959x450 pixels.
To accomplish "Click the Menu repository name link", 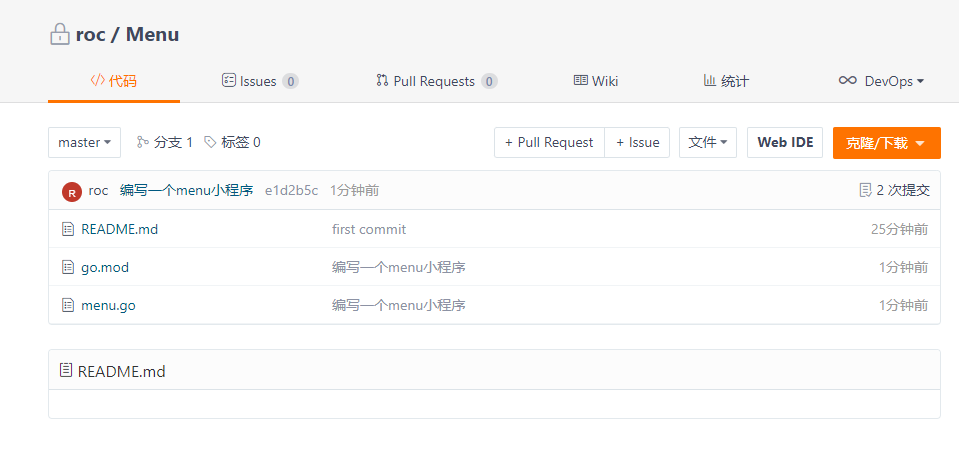I will (x=152, y=34).
